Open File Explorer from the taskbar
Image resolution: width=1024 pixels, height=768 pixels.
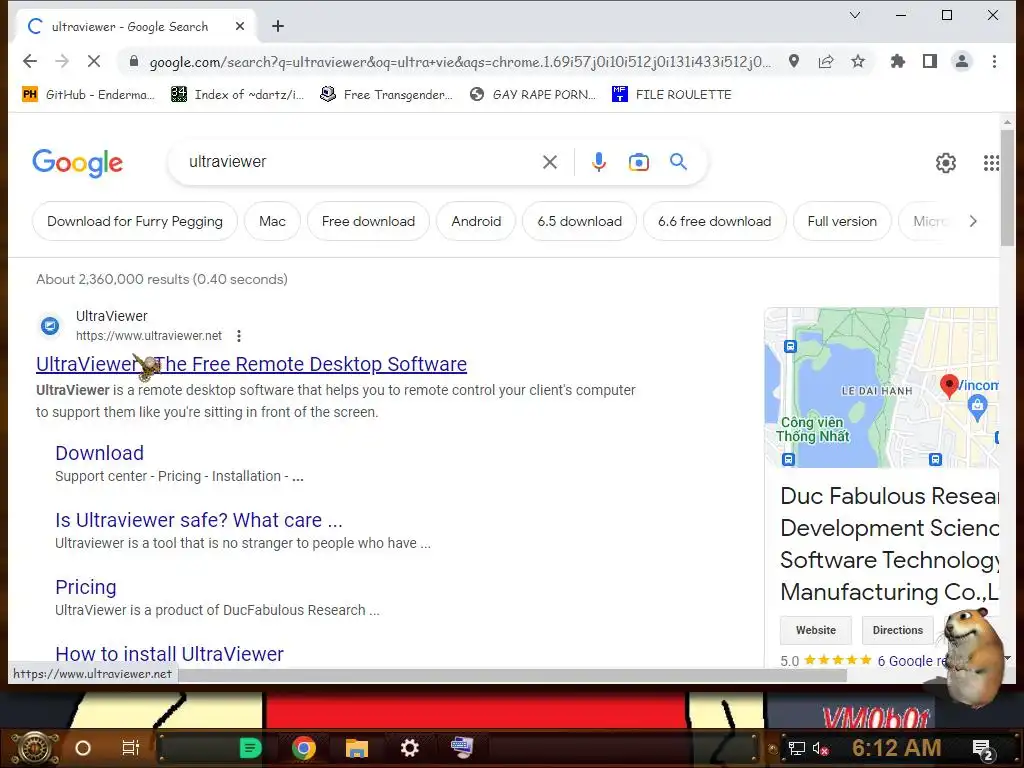pyautogui.click(x=357, y=748)
